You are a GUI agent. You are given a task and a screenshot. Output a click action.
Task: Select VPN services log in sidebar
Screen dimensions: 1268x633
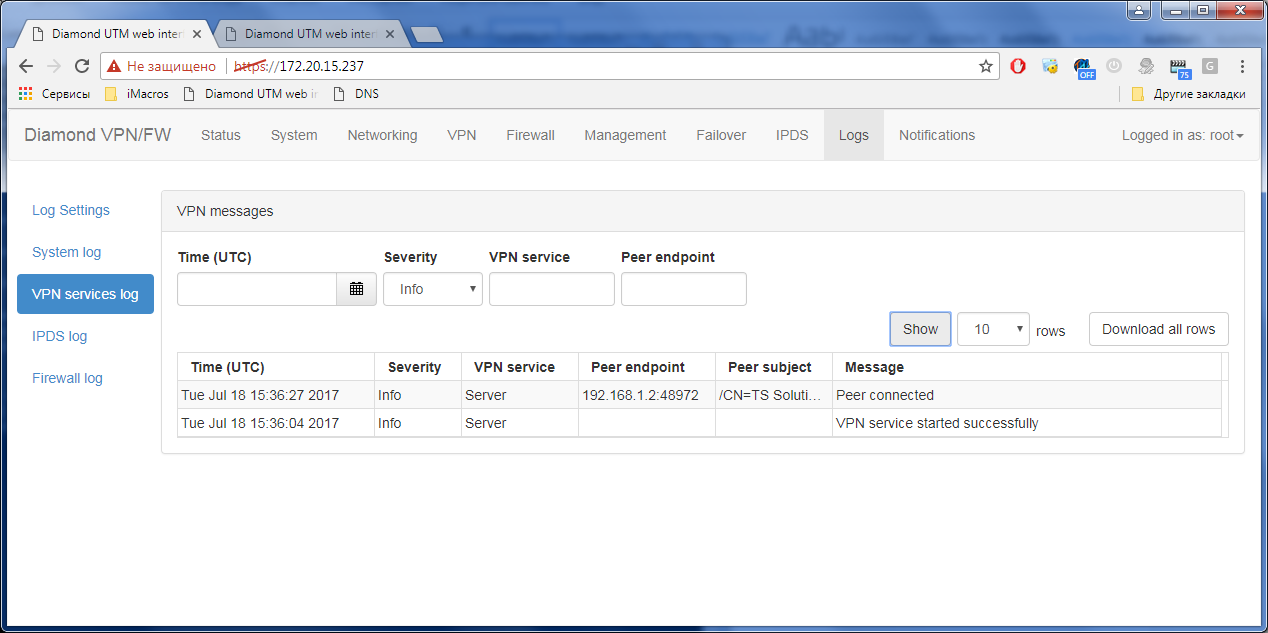(85, 294)
